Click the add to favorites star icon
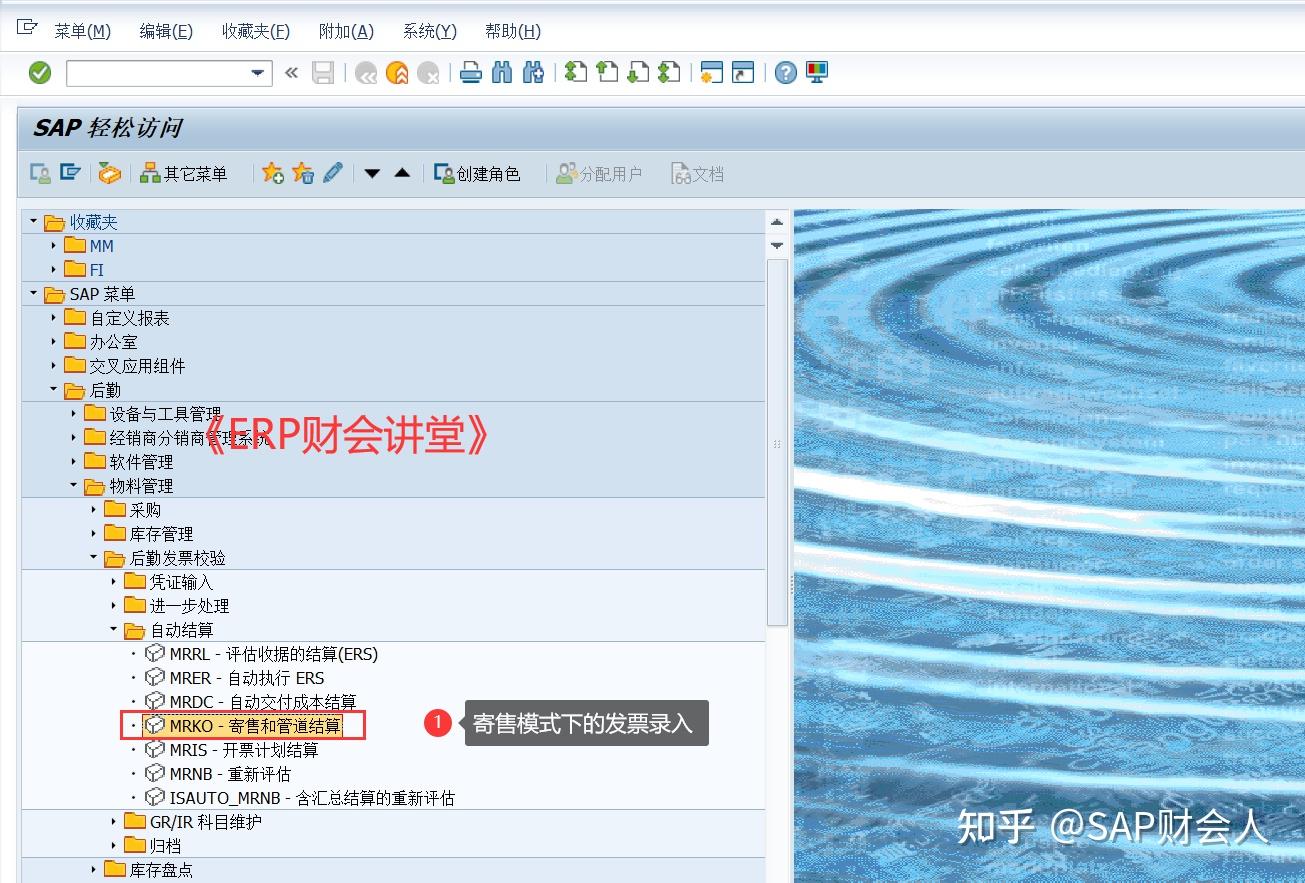Image resolution: width=1305 pixels, height=883 pixels. coord(272,172)
